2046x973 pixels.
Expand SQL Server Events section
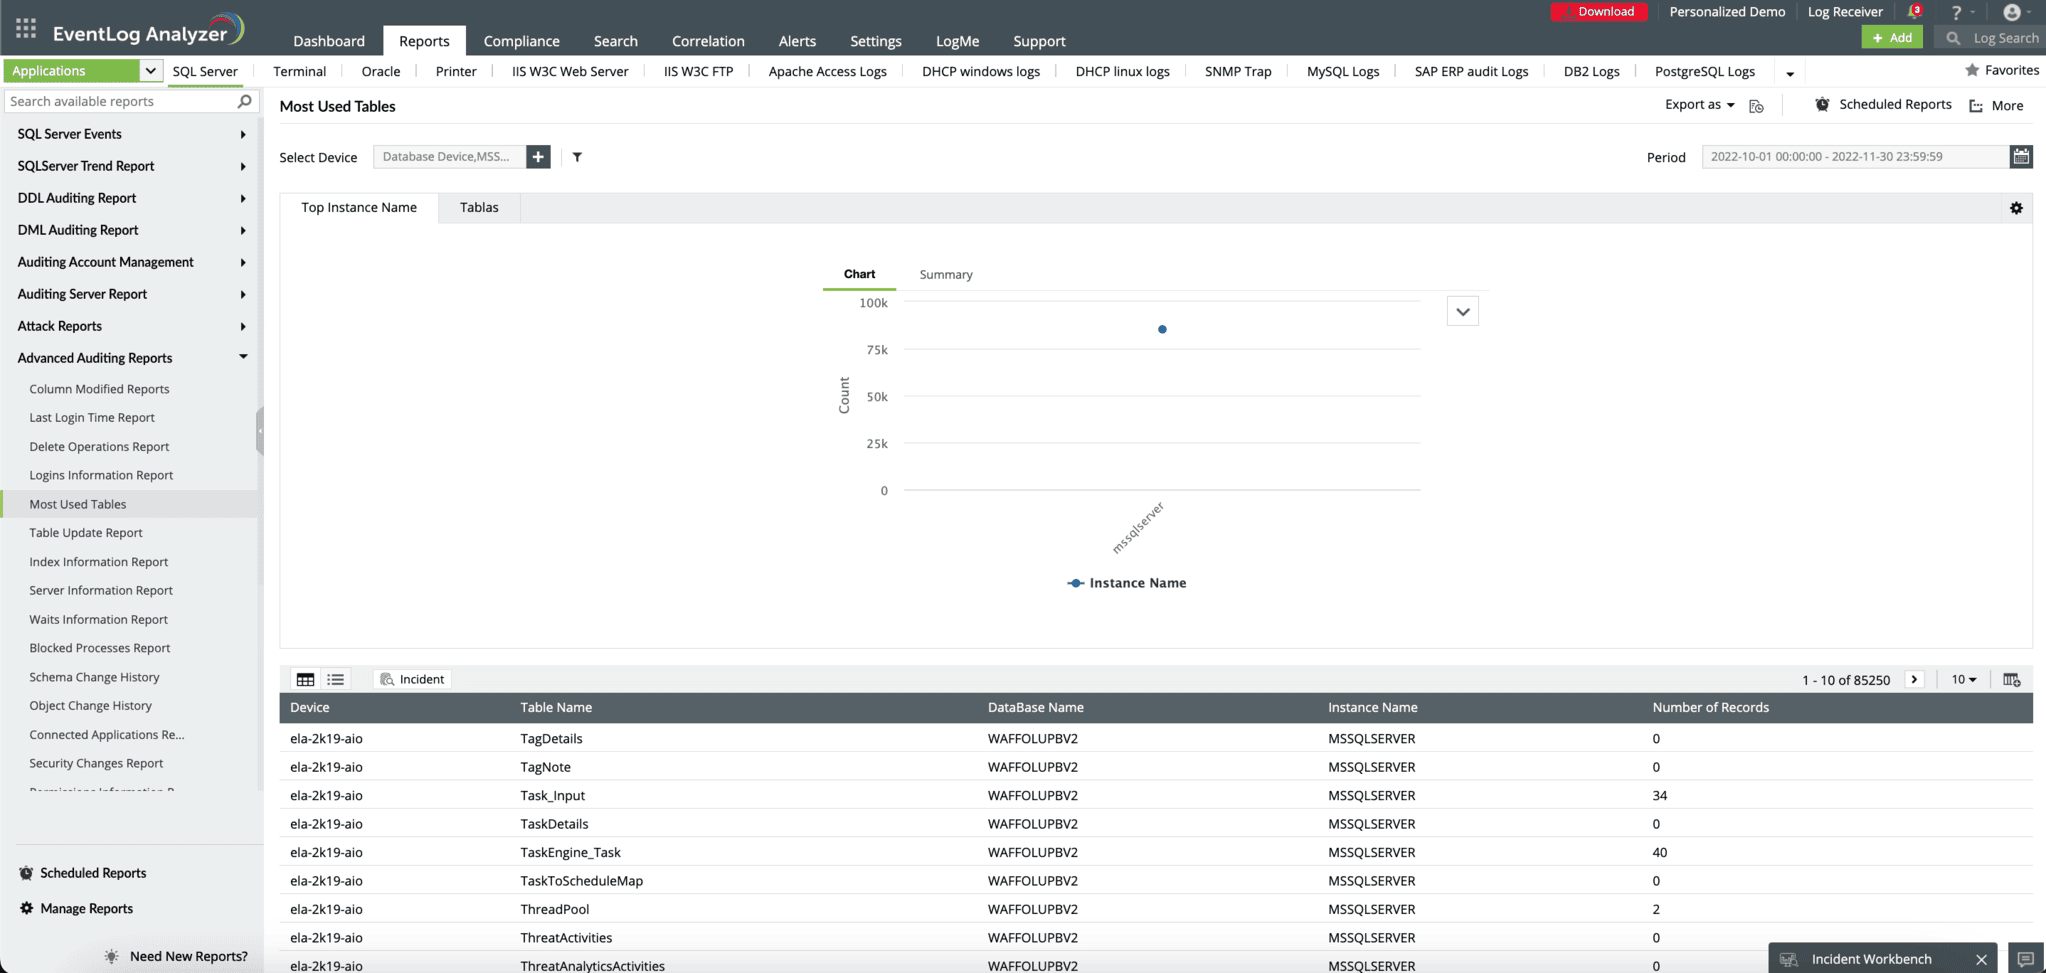click(x=243, y=134)
